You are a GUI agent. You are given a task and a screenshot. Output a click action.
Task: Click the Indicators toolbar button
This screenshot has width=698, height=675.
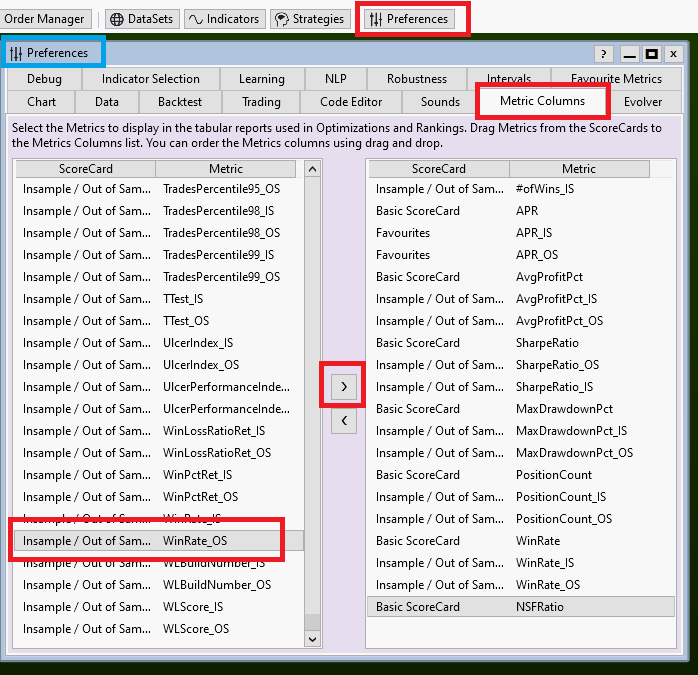click(223, 19)
